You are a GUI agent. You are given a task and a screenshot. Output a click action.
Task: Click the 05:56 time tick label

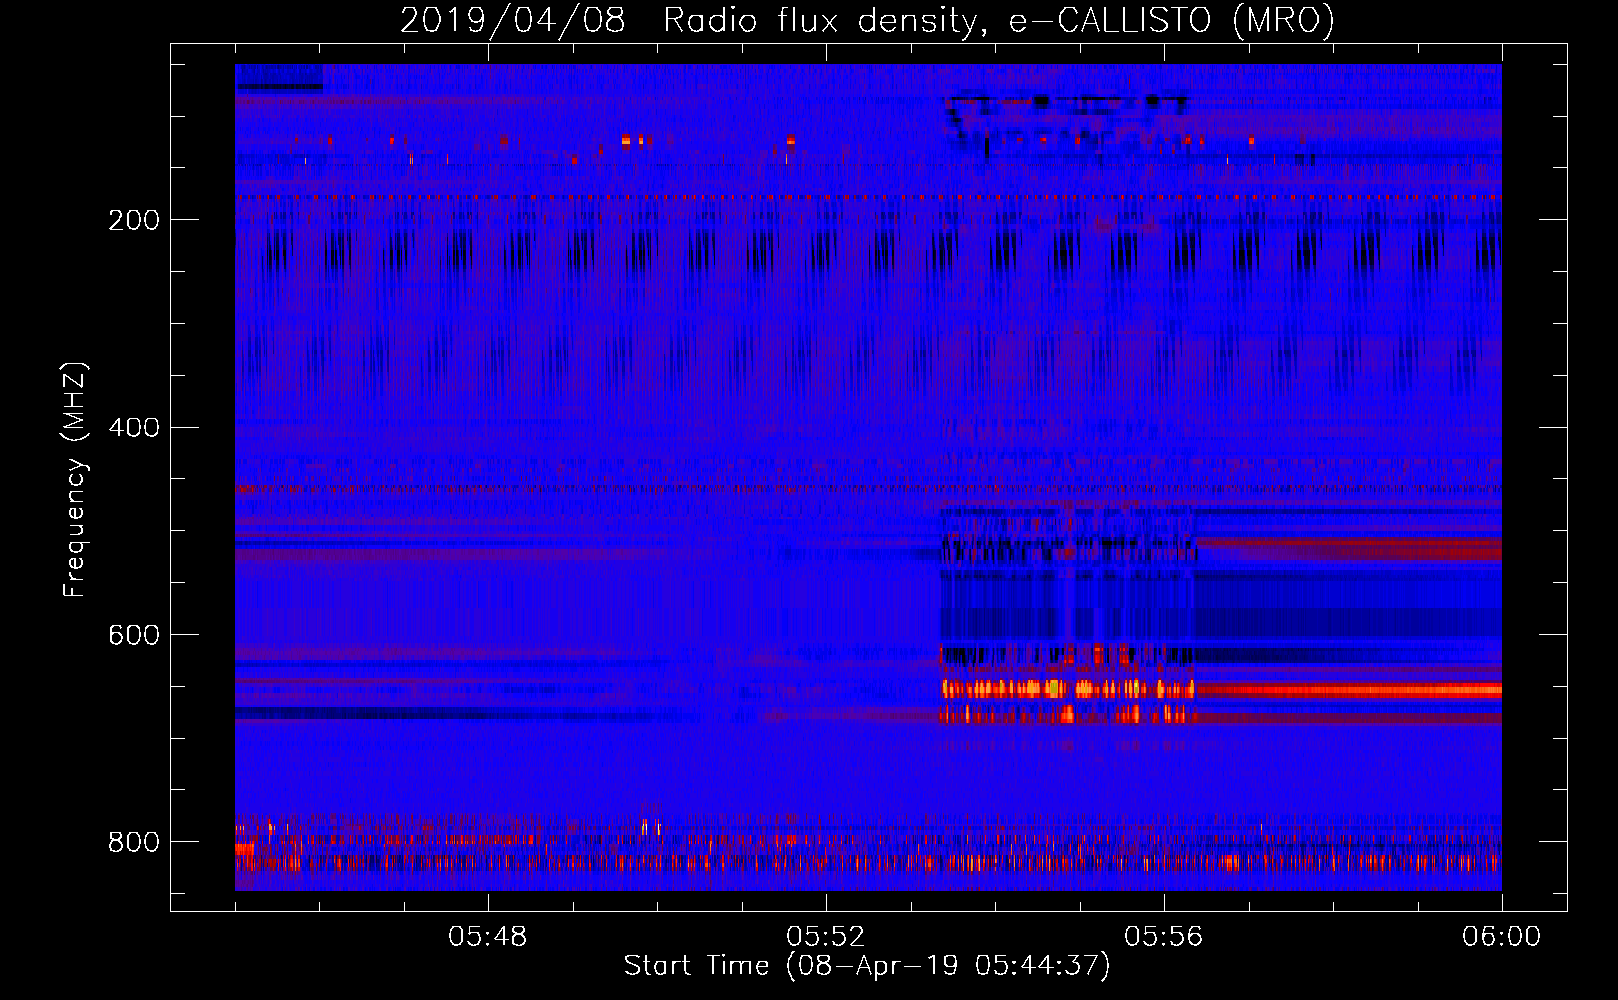click(x=1164, y=937)
